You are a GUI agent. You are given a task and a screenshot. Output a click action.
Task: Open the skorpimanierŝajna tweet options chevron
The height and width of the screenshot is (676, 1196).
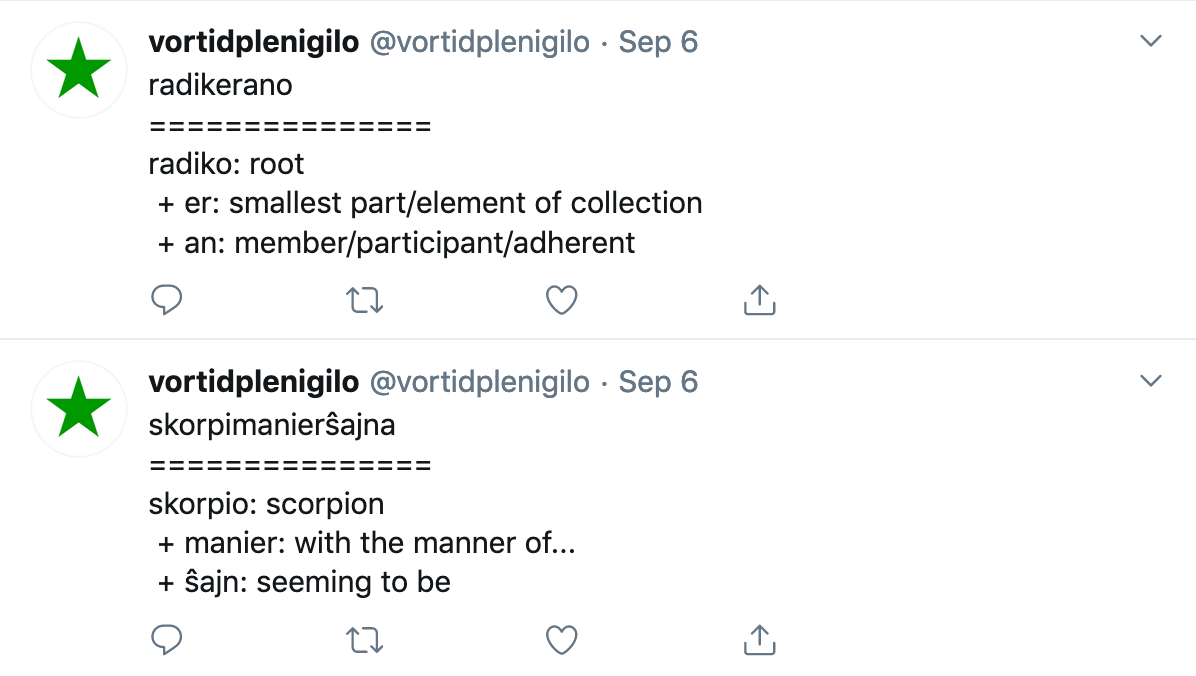[1150, 380]
